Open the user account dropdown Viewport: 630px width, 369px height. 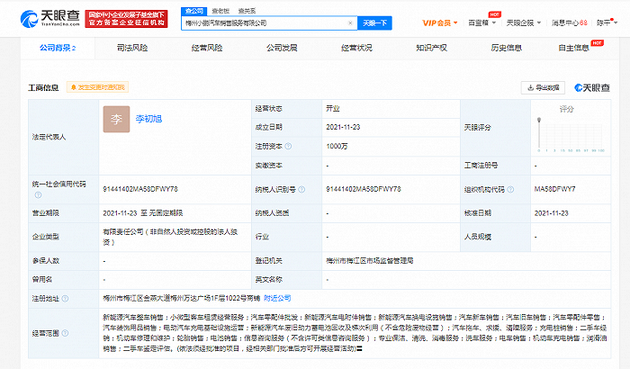click(x=607, y=23)
